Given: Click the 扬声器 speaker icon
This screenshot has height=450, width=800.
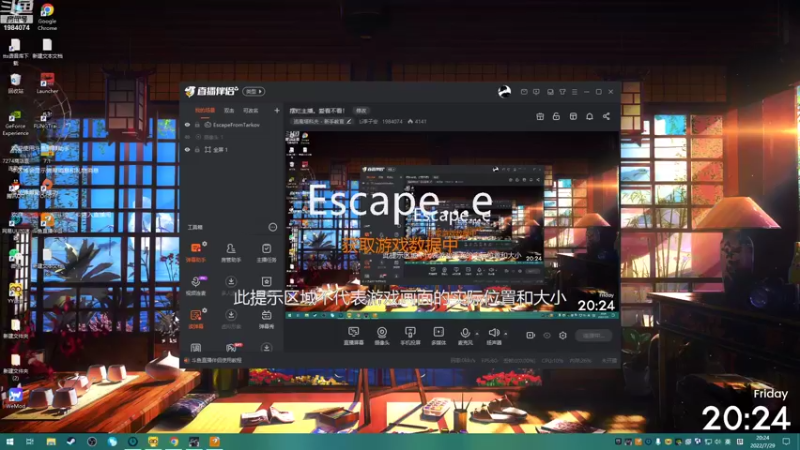Looking at the screenshot, I should [x=493, y=333].
